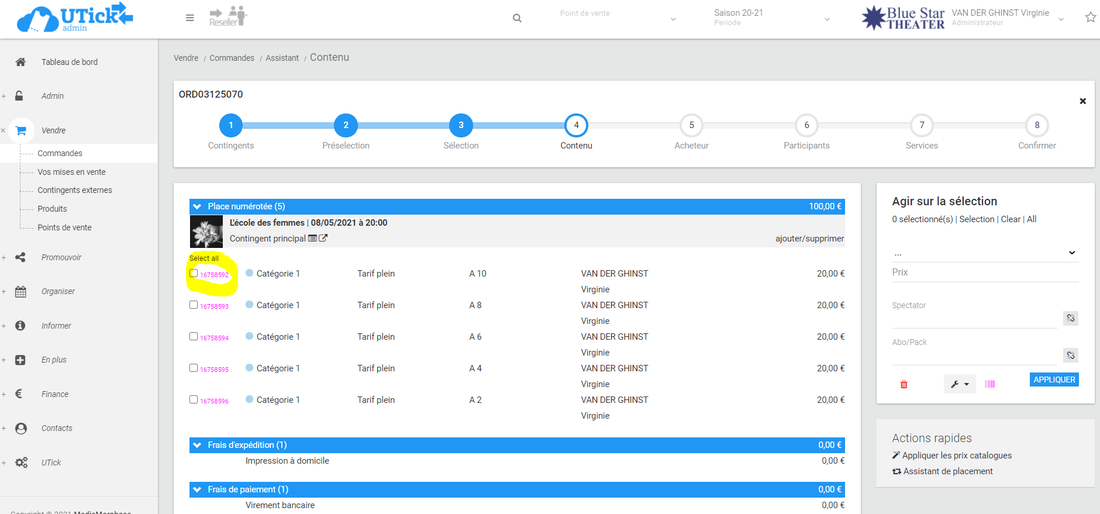Screen dimensions: 1100x514
Task: Open the search magnifier in top bar
Action: point(516,18)
